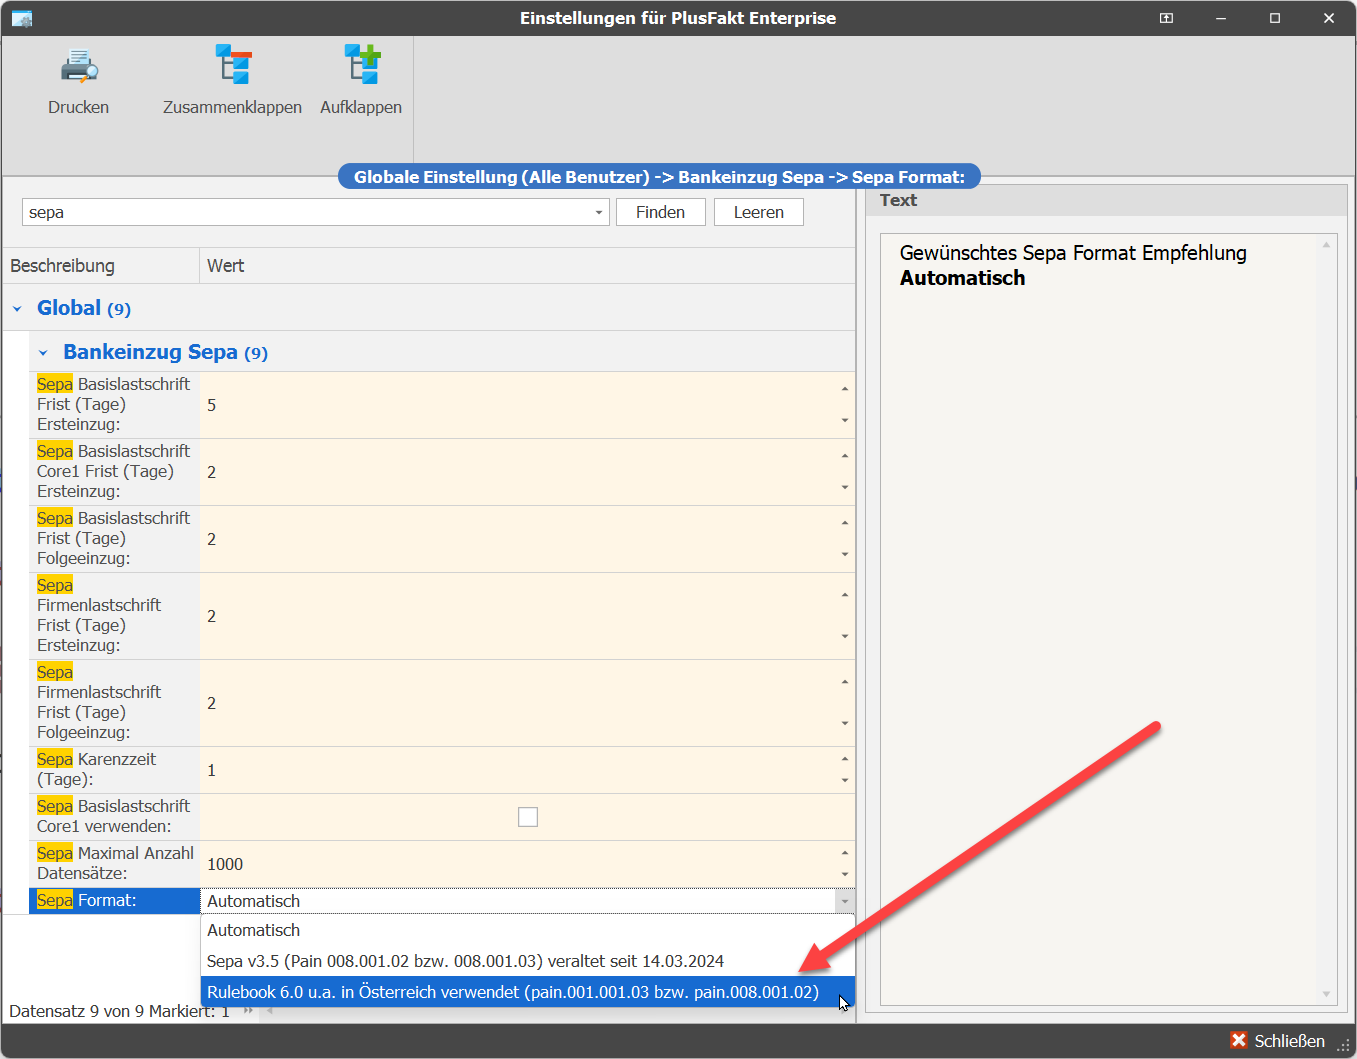Toggle Sepa Basislastschrift Core1 verwenden checkbox
1357x1059 pixels.
pos(528,817)
